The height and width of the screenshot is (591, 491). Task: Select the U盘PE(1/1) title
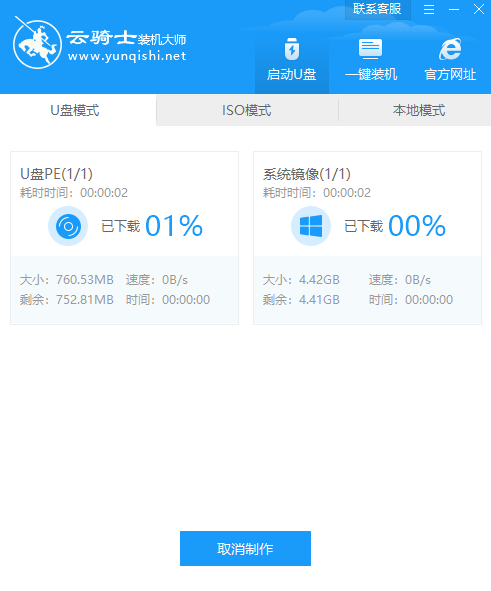[57, 174]
